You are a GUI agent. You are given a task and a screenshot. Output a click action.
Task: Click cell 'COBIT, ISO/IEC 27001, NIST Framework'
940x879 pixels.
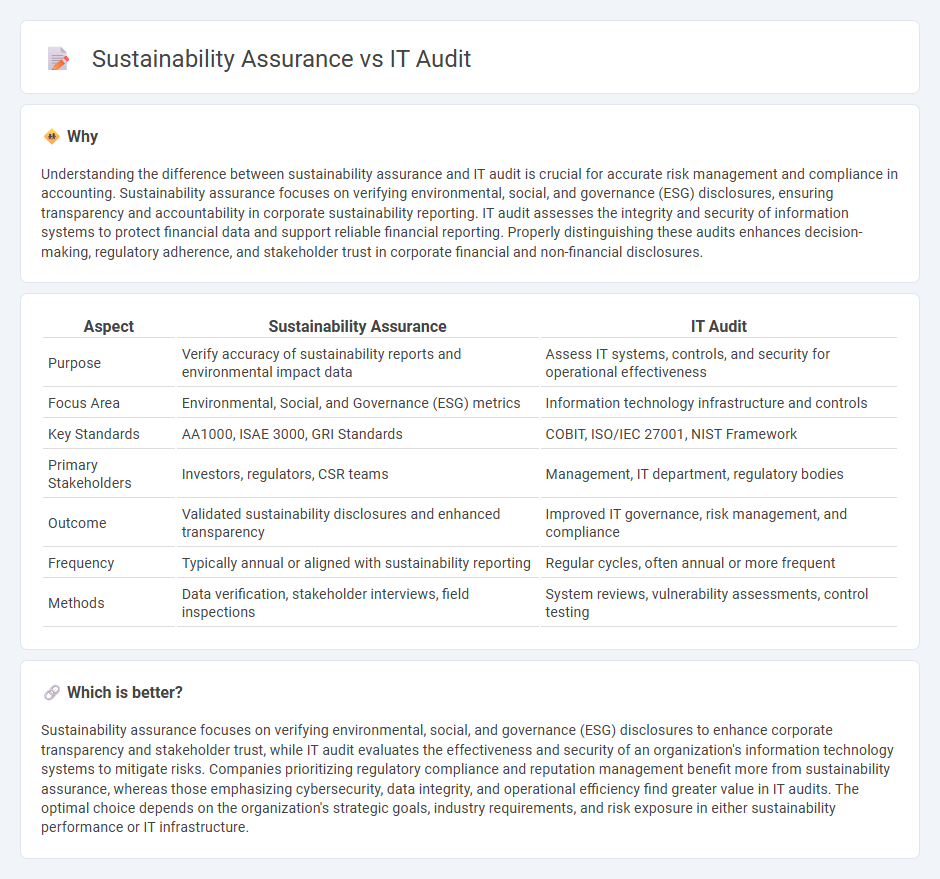click(718, 434)
